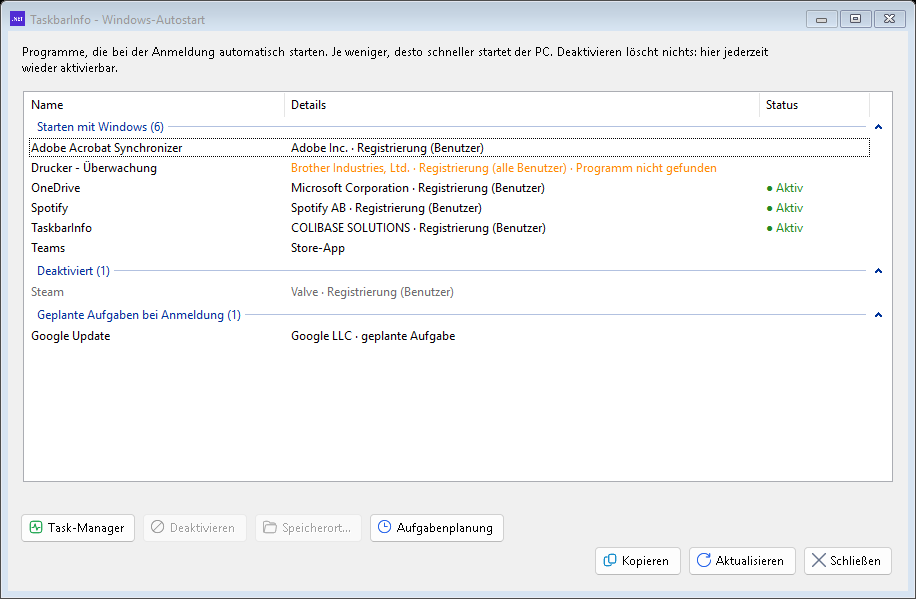
Task: Click the copy icon on the Kopieren button
Action: 610,560
